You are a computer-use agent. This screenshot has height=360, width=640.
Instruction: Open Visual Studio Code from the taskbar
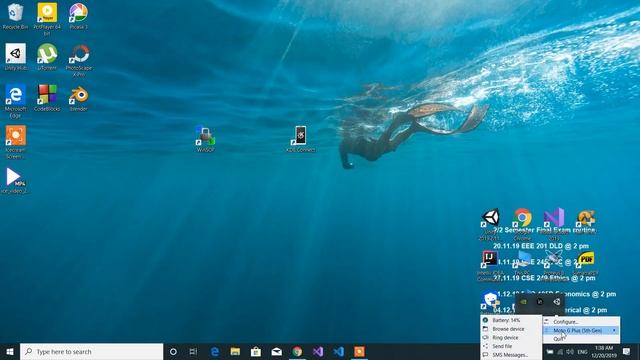339,351
